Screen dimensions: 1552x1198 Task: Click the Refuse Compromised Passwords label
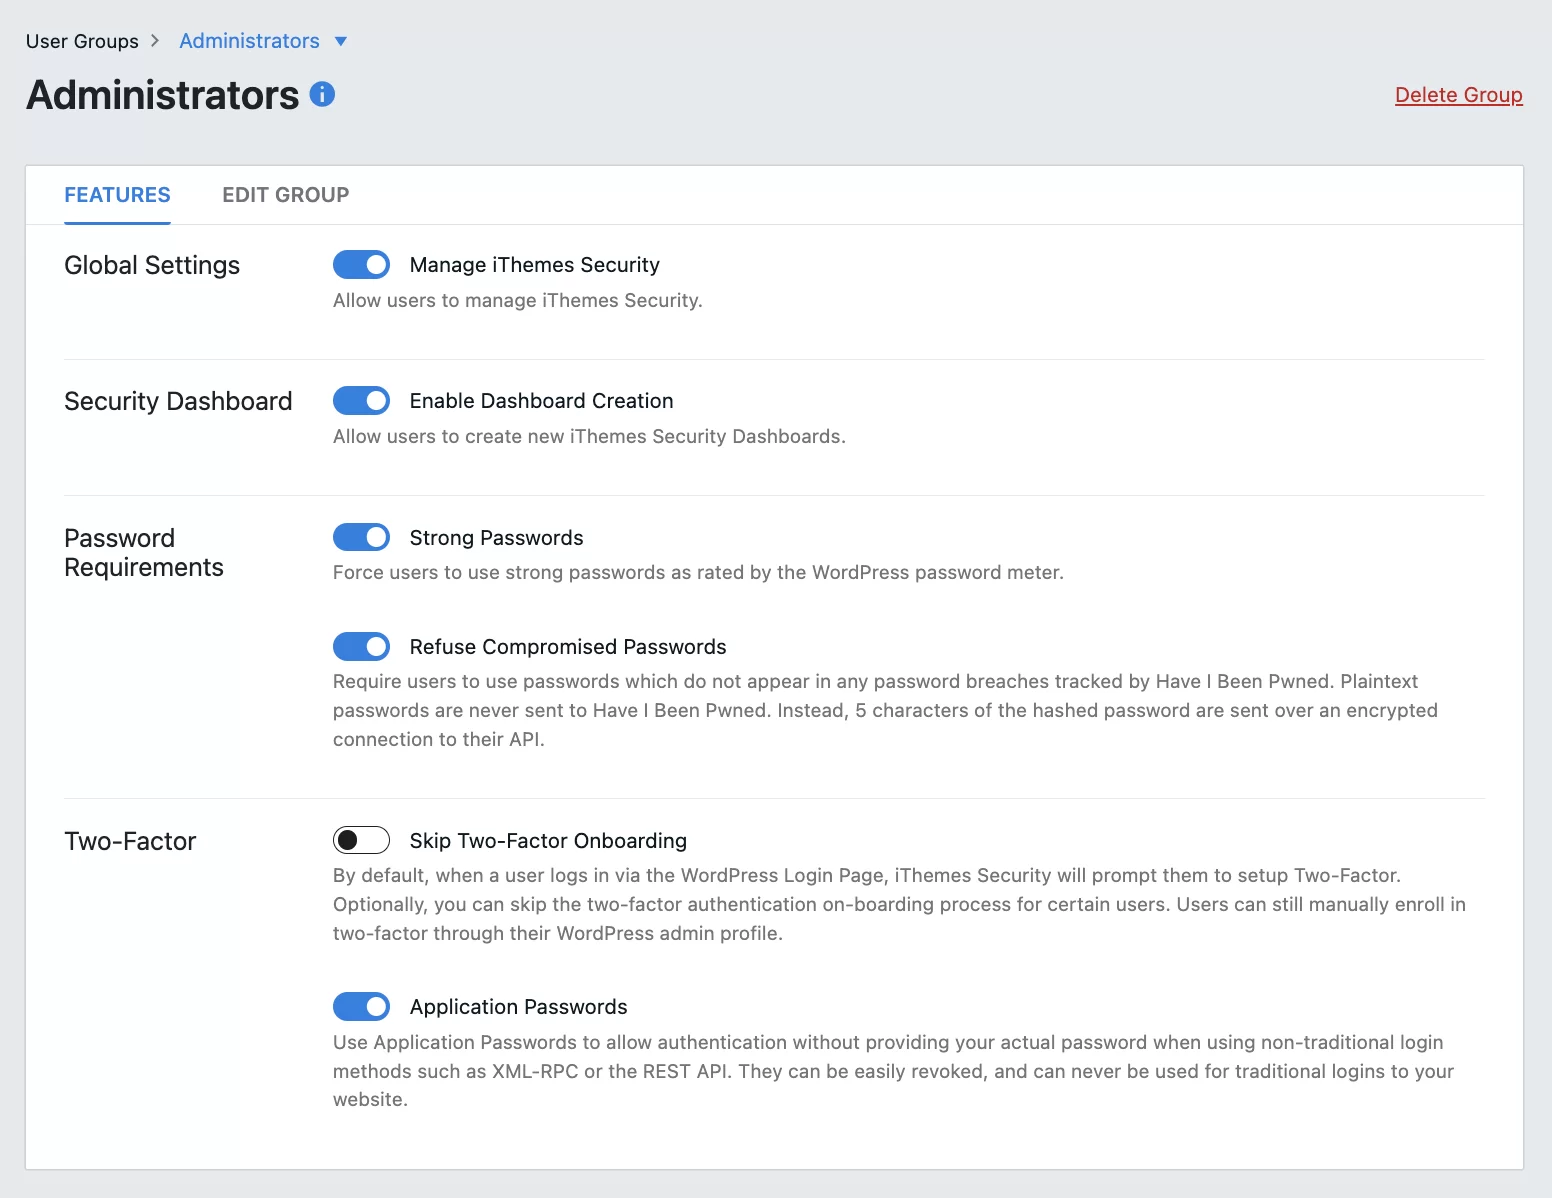coord(568,647)
